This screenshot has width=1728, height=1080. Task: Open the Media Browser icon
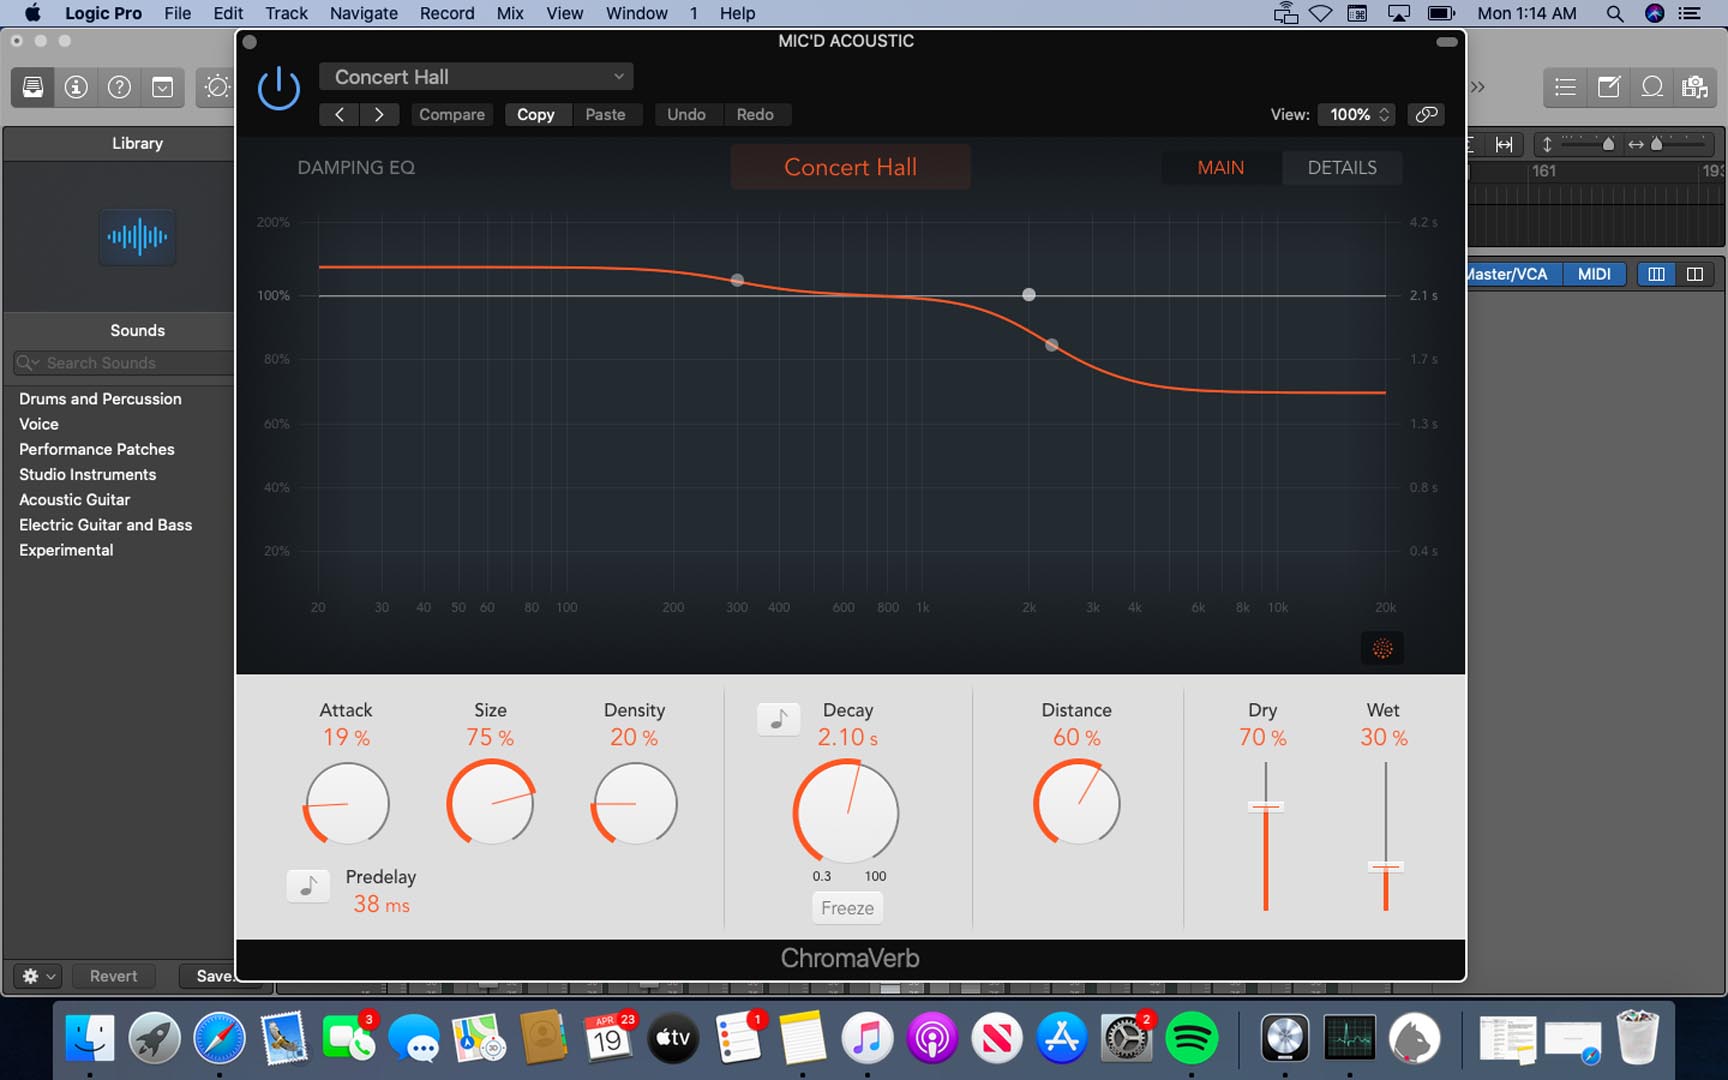coord(1695,87)
